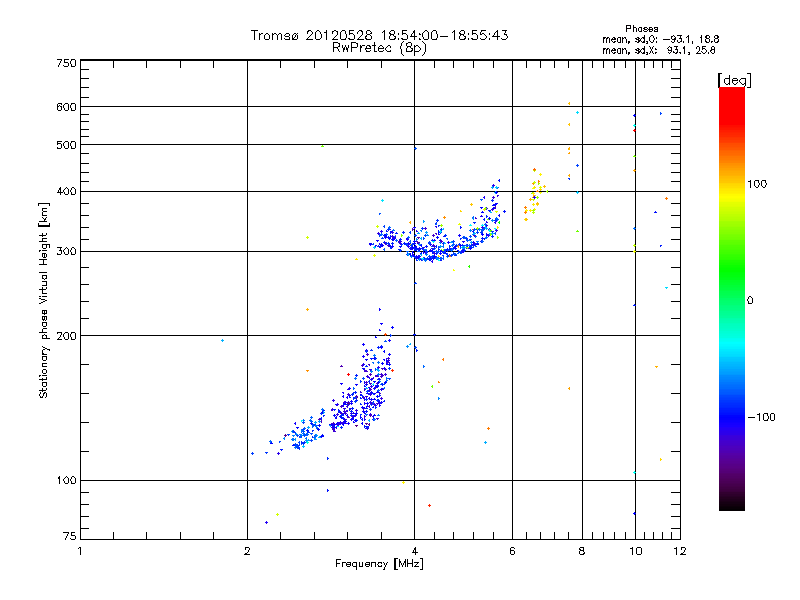Image resolution: width=800 pixels, height=600 pixels.
Task: Click the plot title 'Tromsø 20120528 18:54:00-18:55:43'
Action: coord(379,35)
